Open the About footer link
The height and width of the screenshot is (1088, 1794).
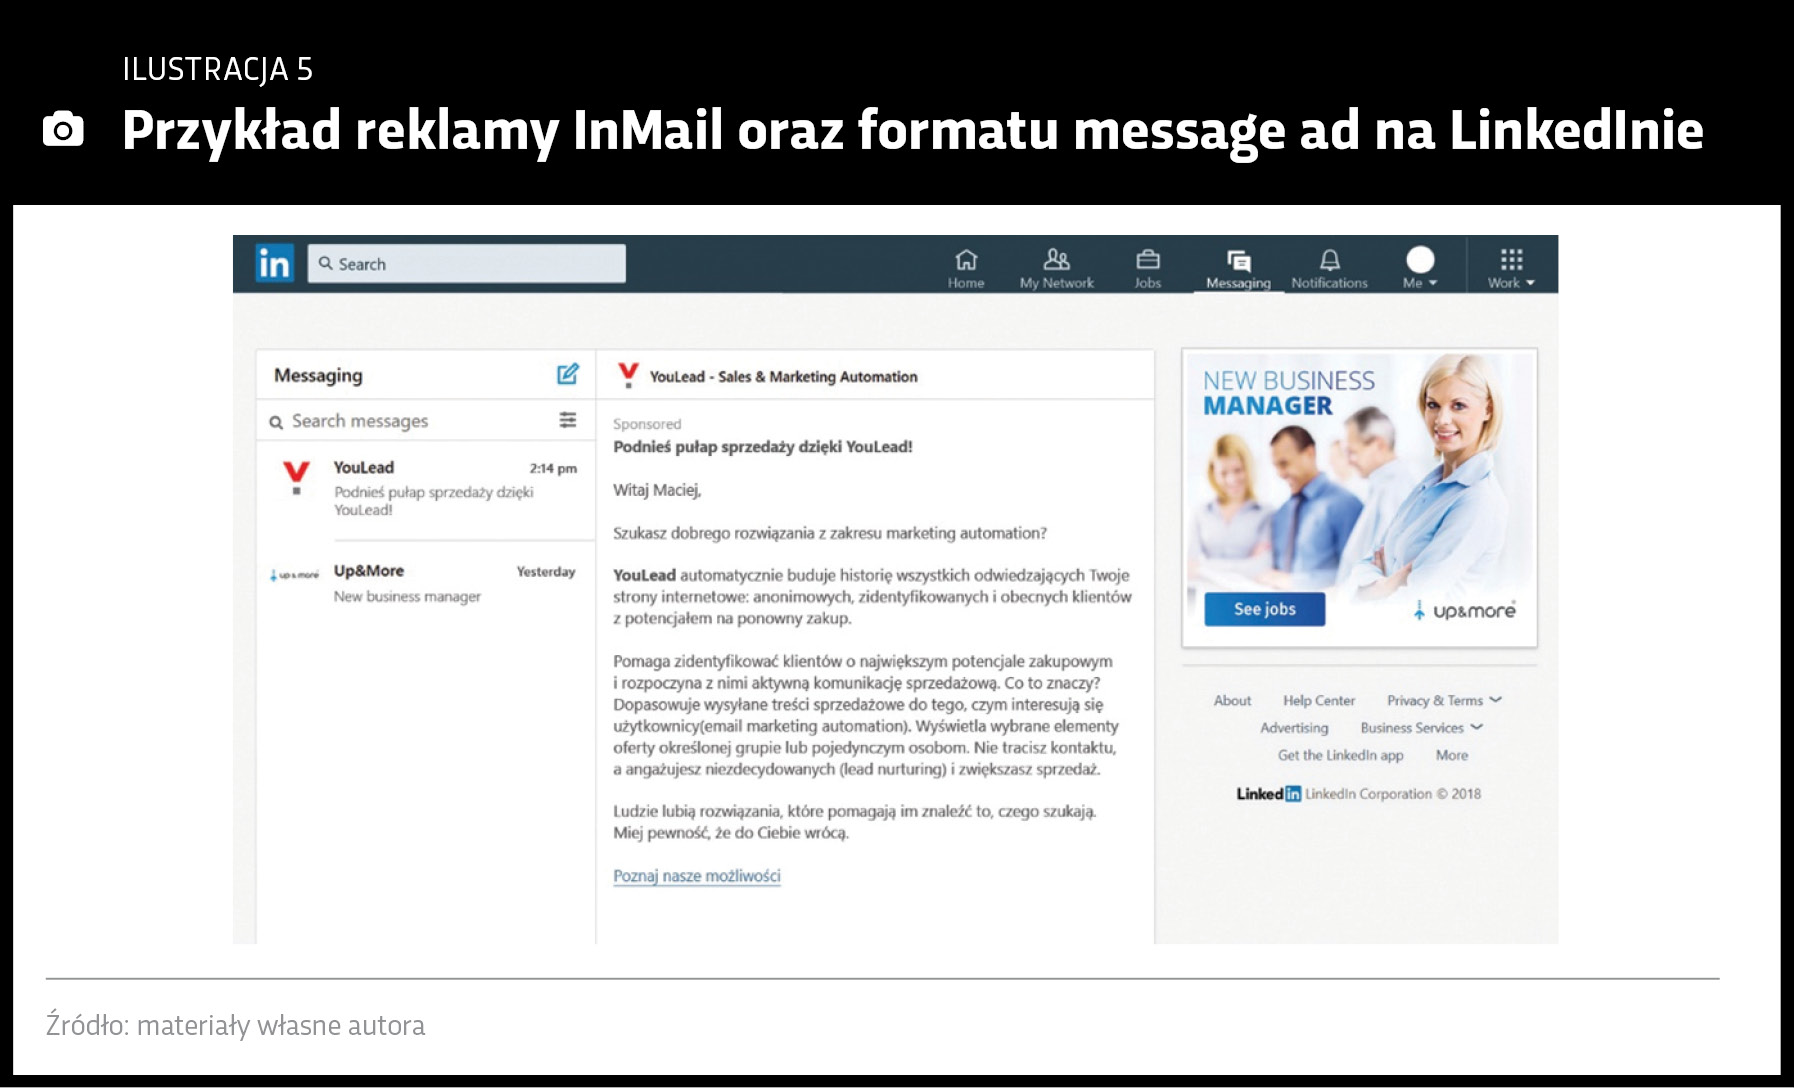coord(1232,701)
